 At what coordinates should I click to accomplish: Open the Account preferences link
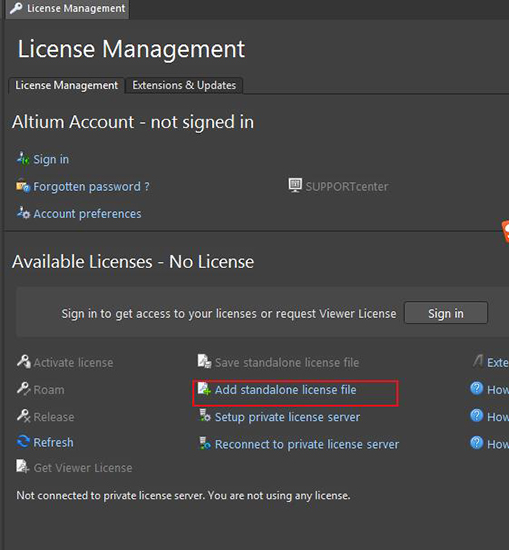pos(87,214)
